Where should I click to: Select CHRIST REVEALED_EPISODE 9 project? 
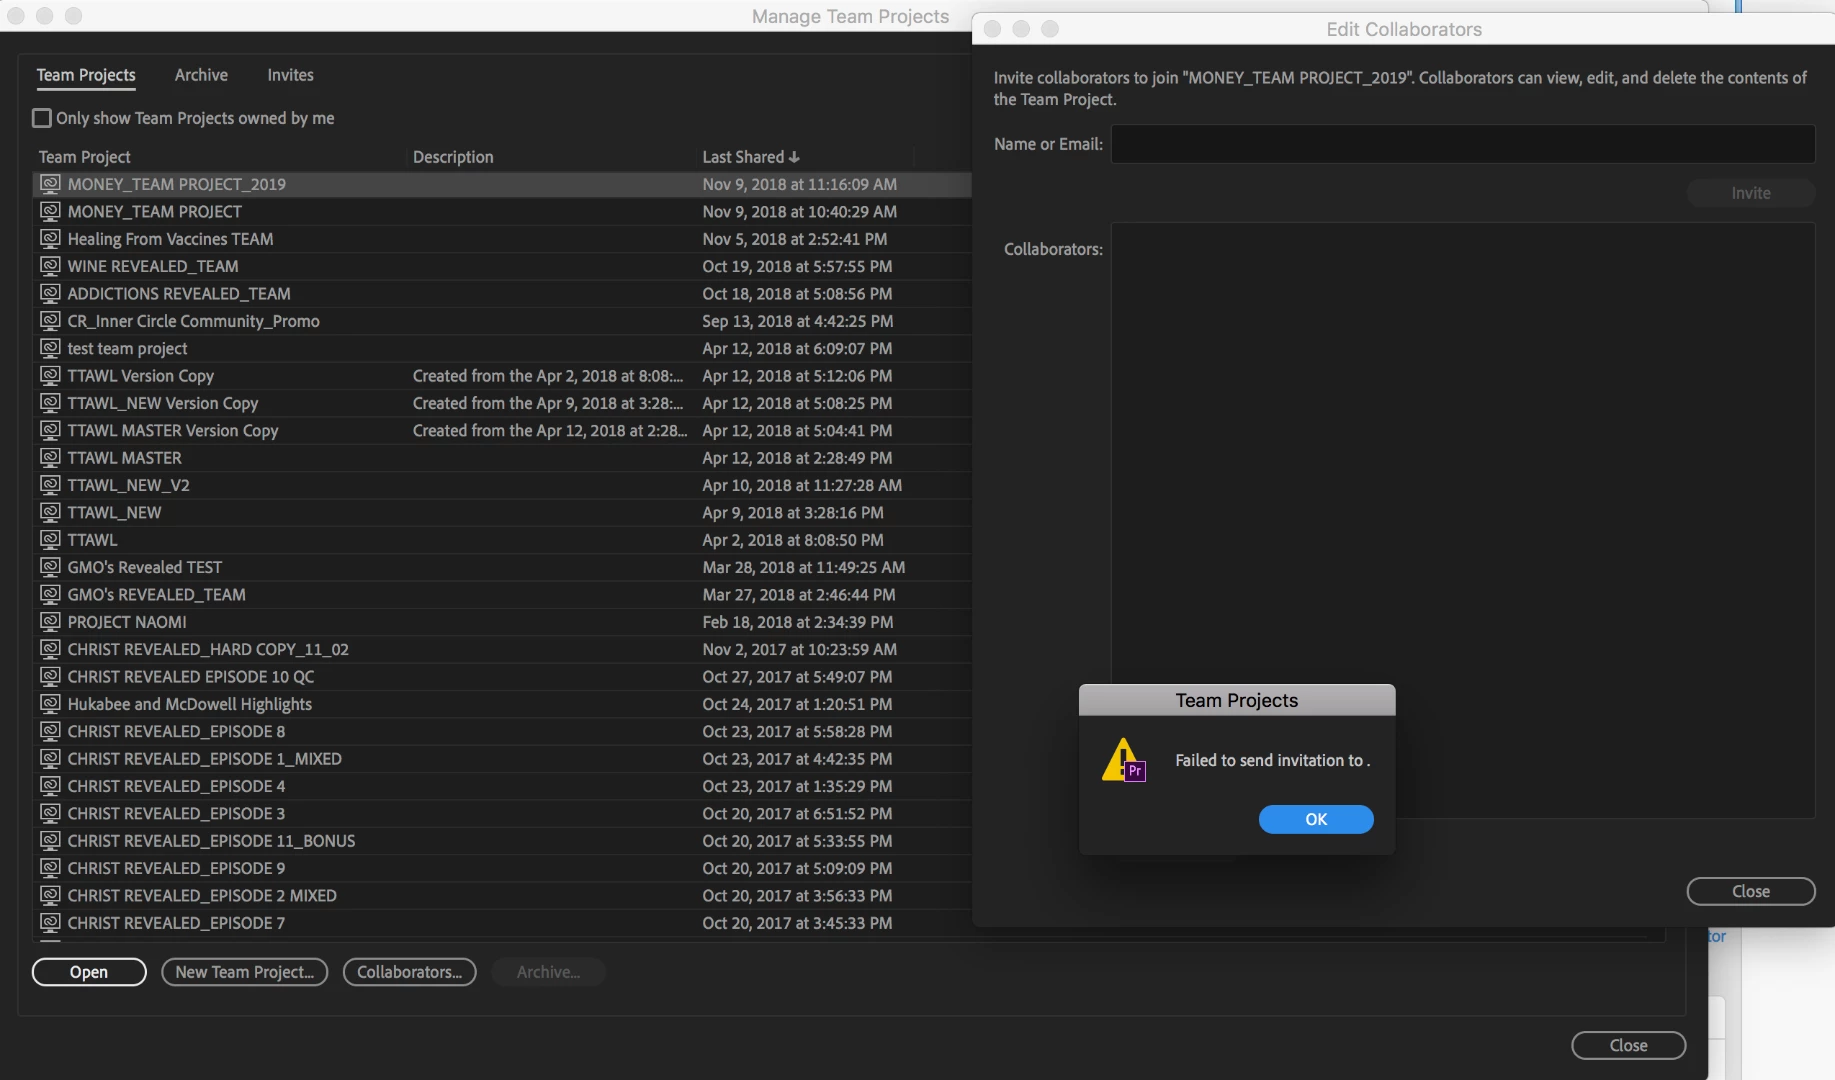(502, 868)
